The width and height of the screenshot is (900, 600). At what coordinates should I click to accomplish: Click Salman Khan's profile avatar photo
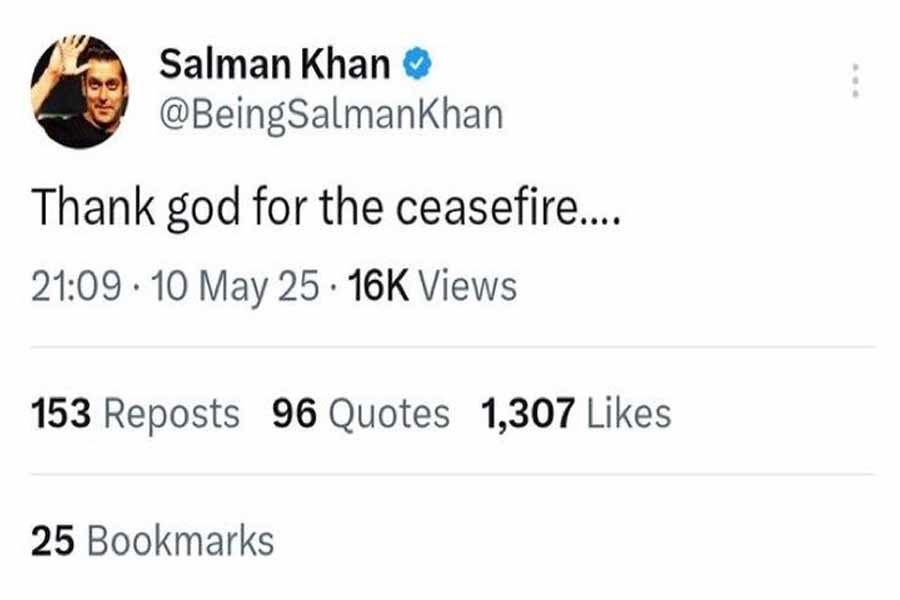click(79, 92)
